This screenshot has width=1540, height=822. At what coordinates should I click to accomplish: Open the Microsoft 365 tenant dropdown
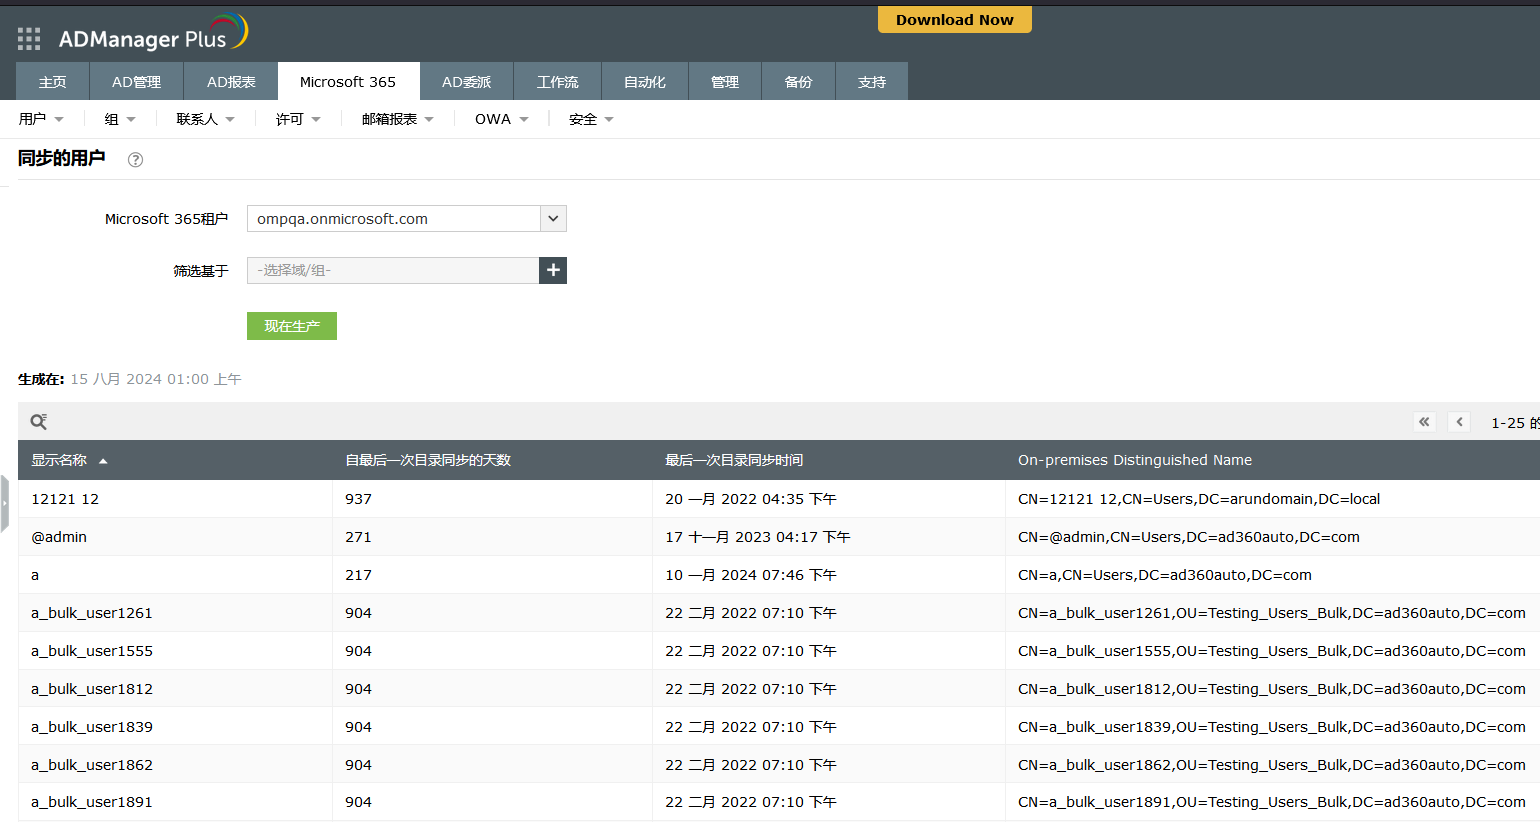pyautogui.click(x=553, y=219)
